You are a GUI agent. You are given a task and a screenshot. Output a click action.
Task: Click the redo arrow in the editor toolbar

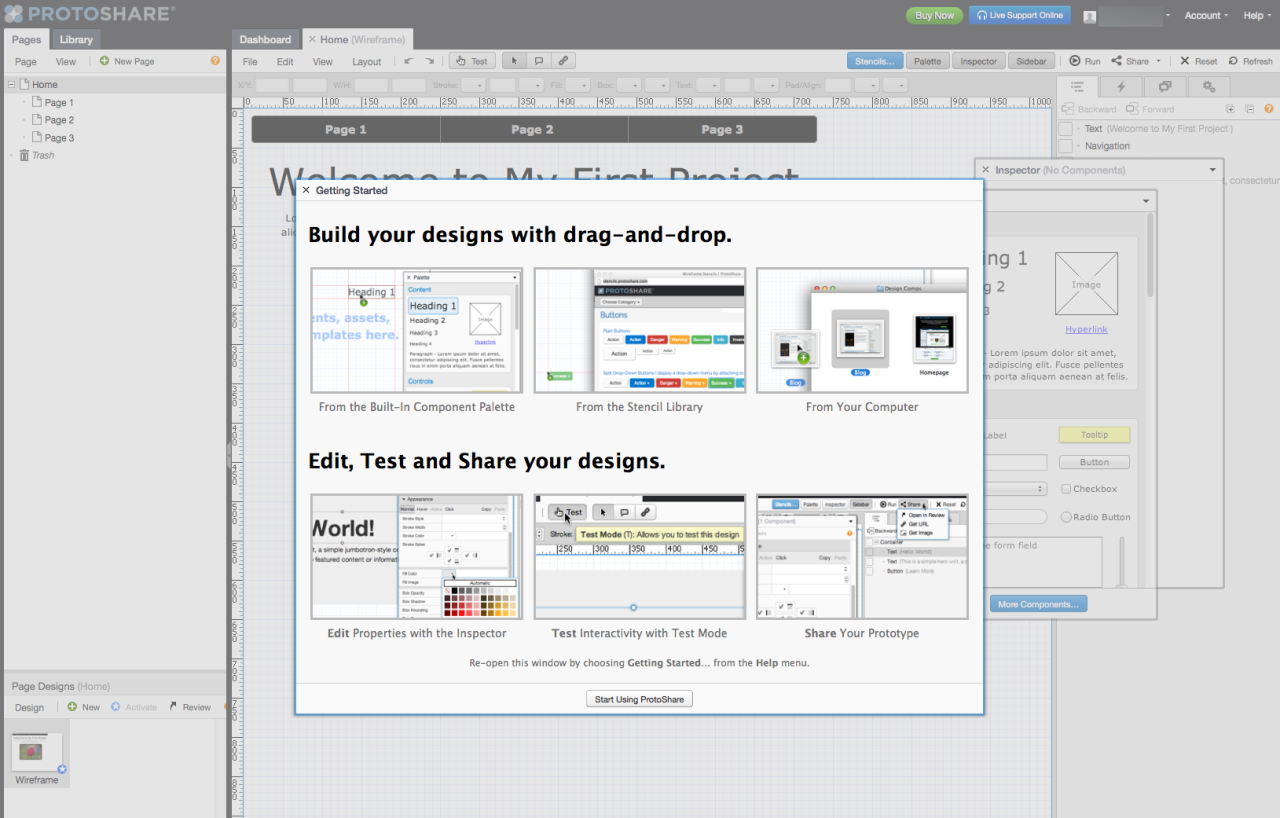coord(429,61)
